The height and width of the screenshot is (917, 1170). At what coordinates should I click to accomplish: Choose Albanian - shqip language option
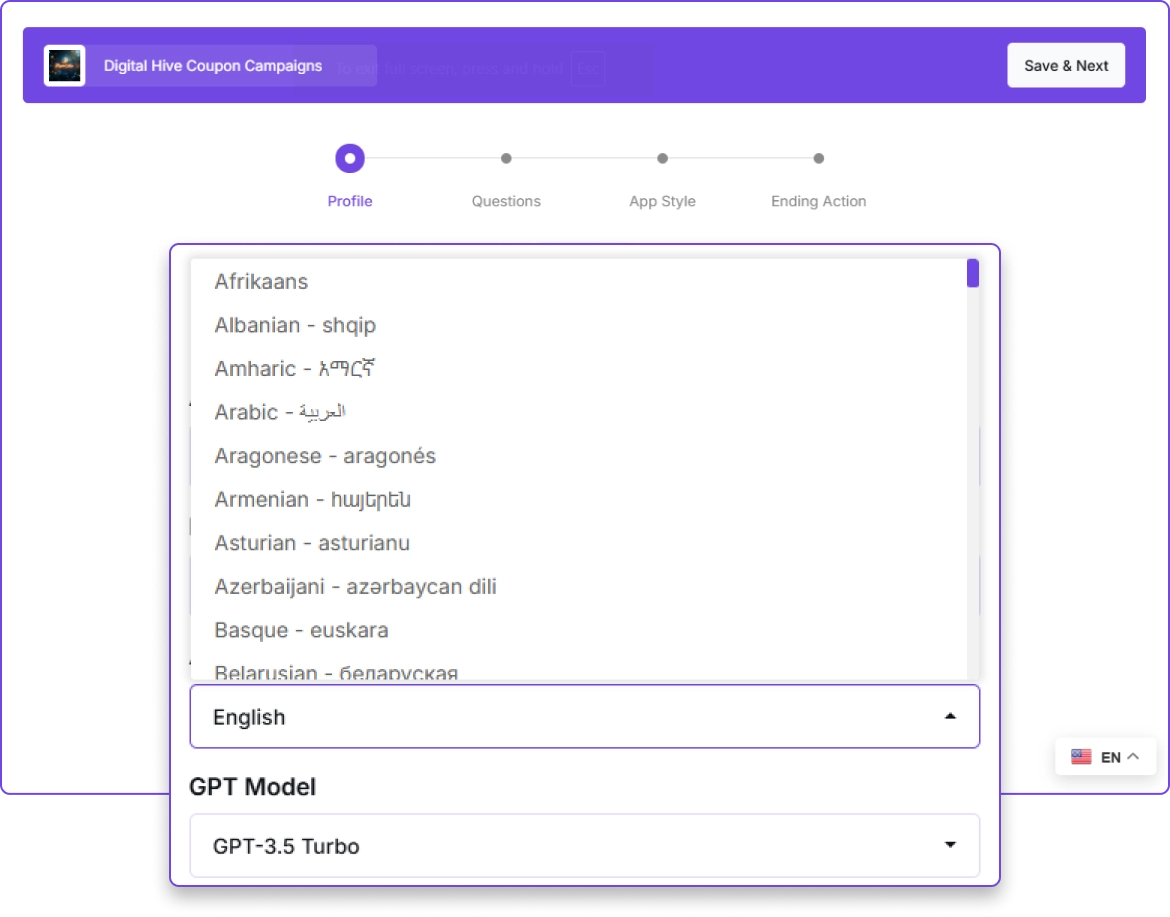295,326
